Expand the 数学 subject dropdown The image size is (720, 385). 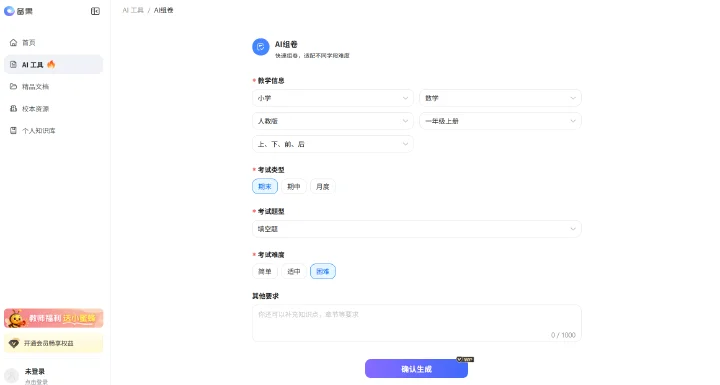(x=500, y=98)
